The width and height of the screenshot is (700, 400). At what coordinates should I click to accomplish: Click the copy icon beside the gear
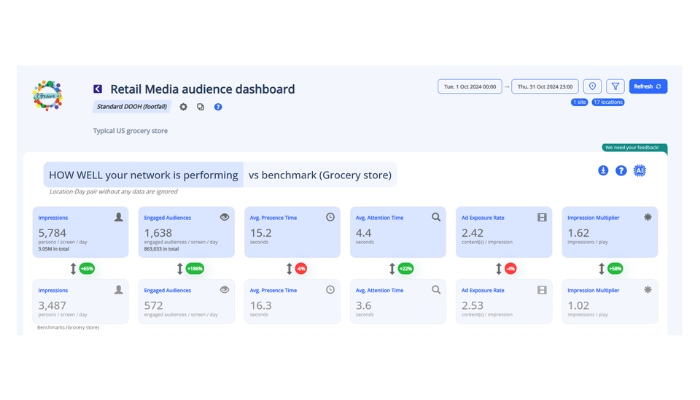click(x=200, y=106)
